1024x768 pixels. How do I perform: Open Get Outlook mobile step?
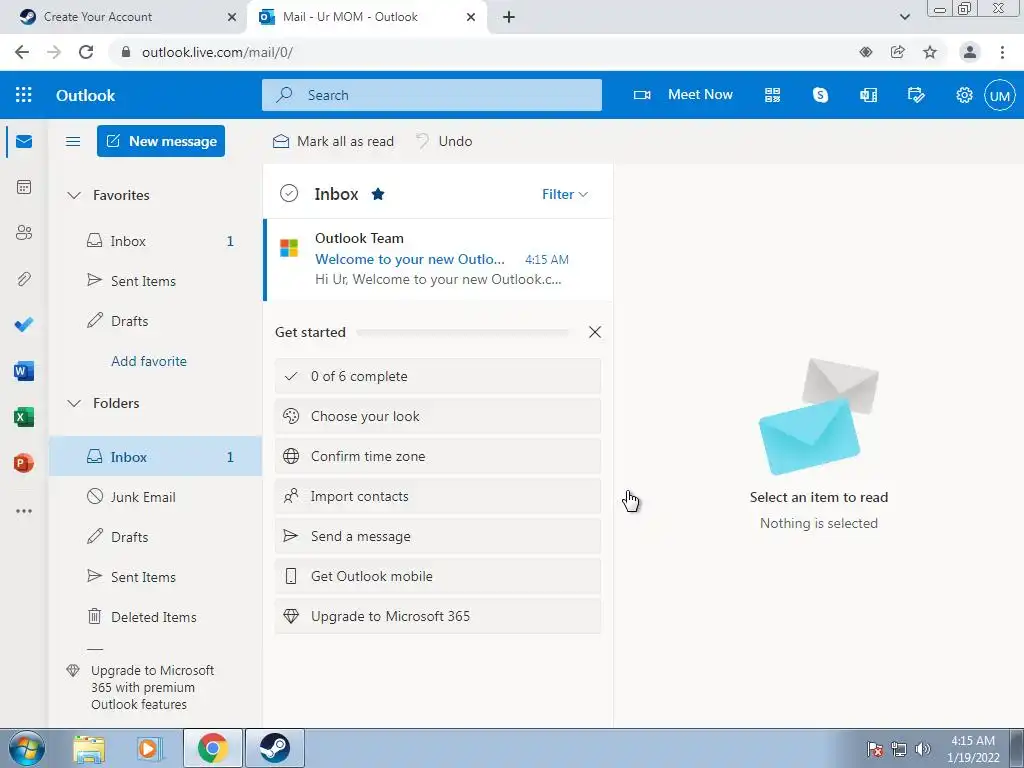(x=438, y=576)
